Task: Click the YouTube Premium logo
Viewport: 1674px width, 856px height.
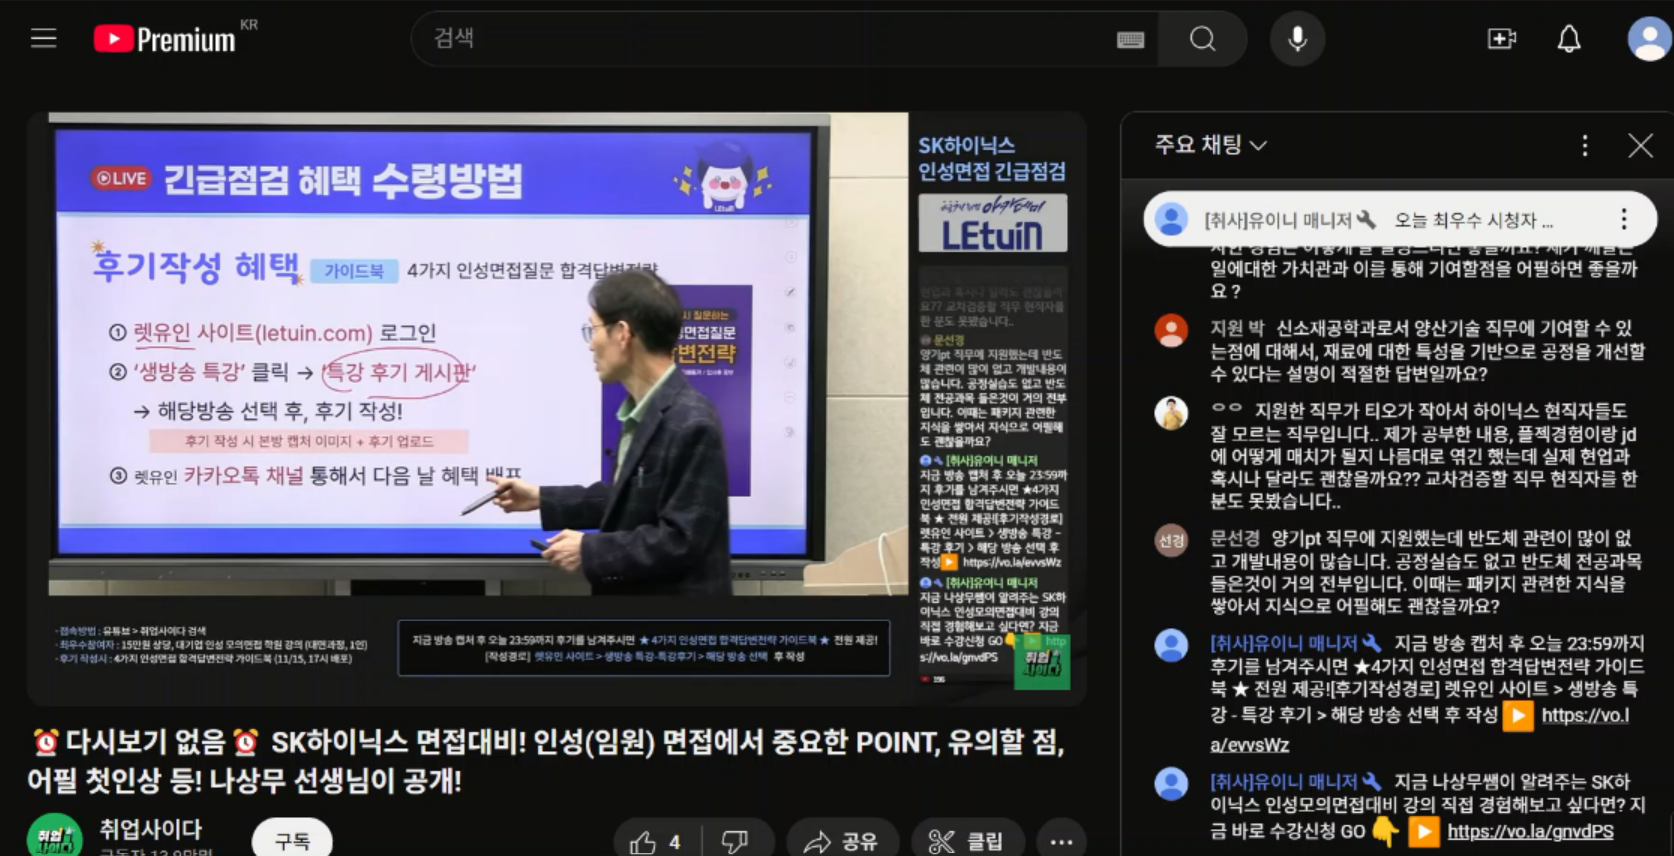Action: coord(165,39)
